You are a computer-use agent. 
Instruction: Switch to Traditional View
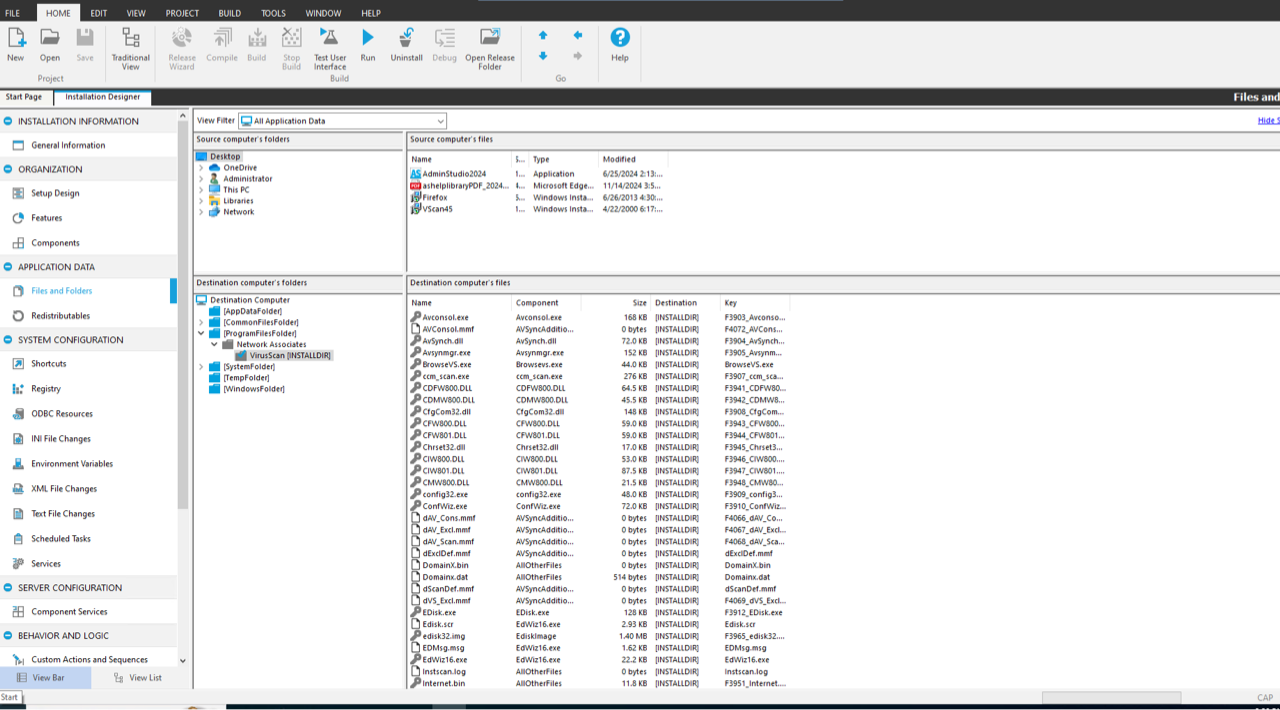pyautogui.click(x=131, y=46)
